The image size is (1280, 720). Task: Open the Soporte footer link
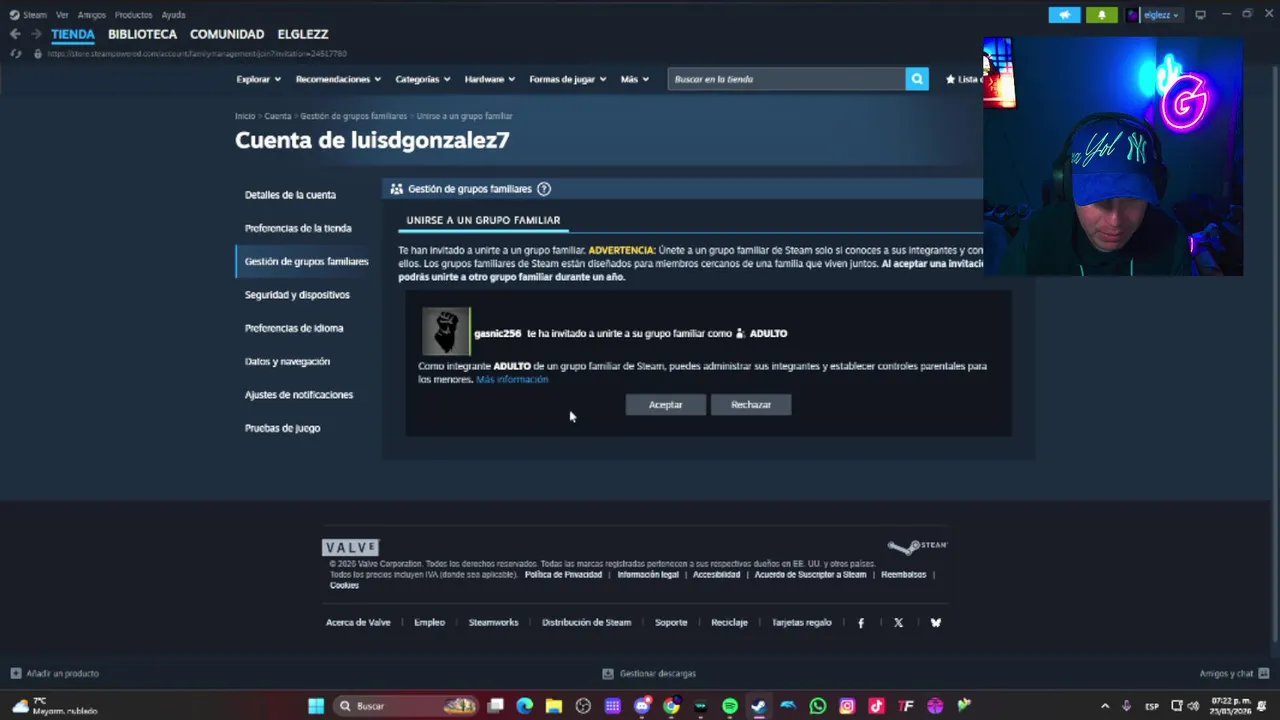(671, 622)
